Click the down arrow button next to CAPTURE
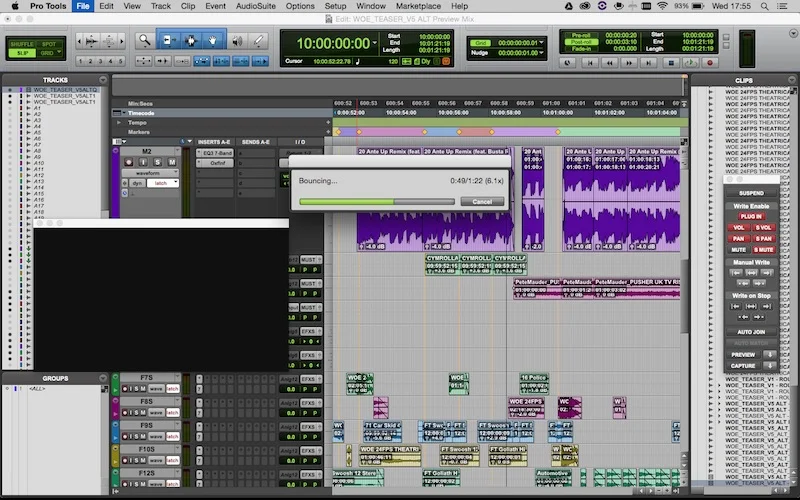This screenshot has height=500, width=800. pos(769,366)
